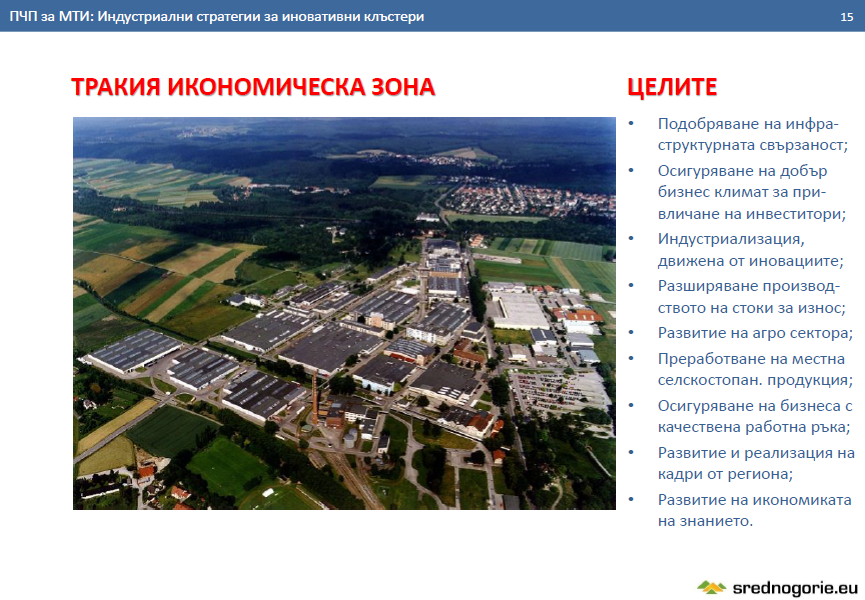Select the bullet 'Развитие и реализация на кадри от региона'
Image resolution: width=865 pixels, height=600 pixels.
[x=756, y=463]
